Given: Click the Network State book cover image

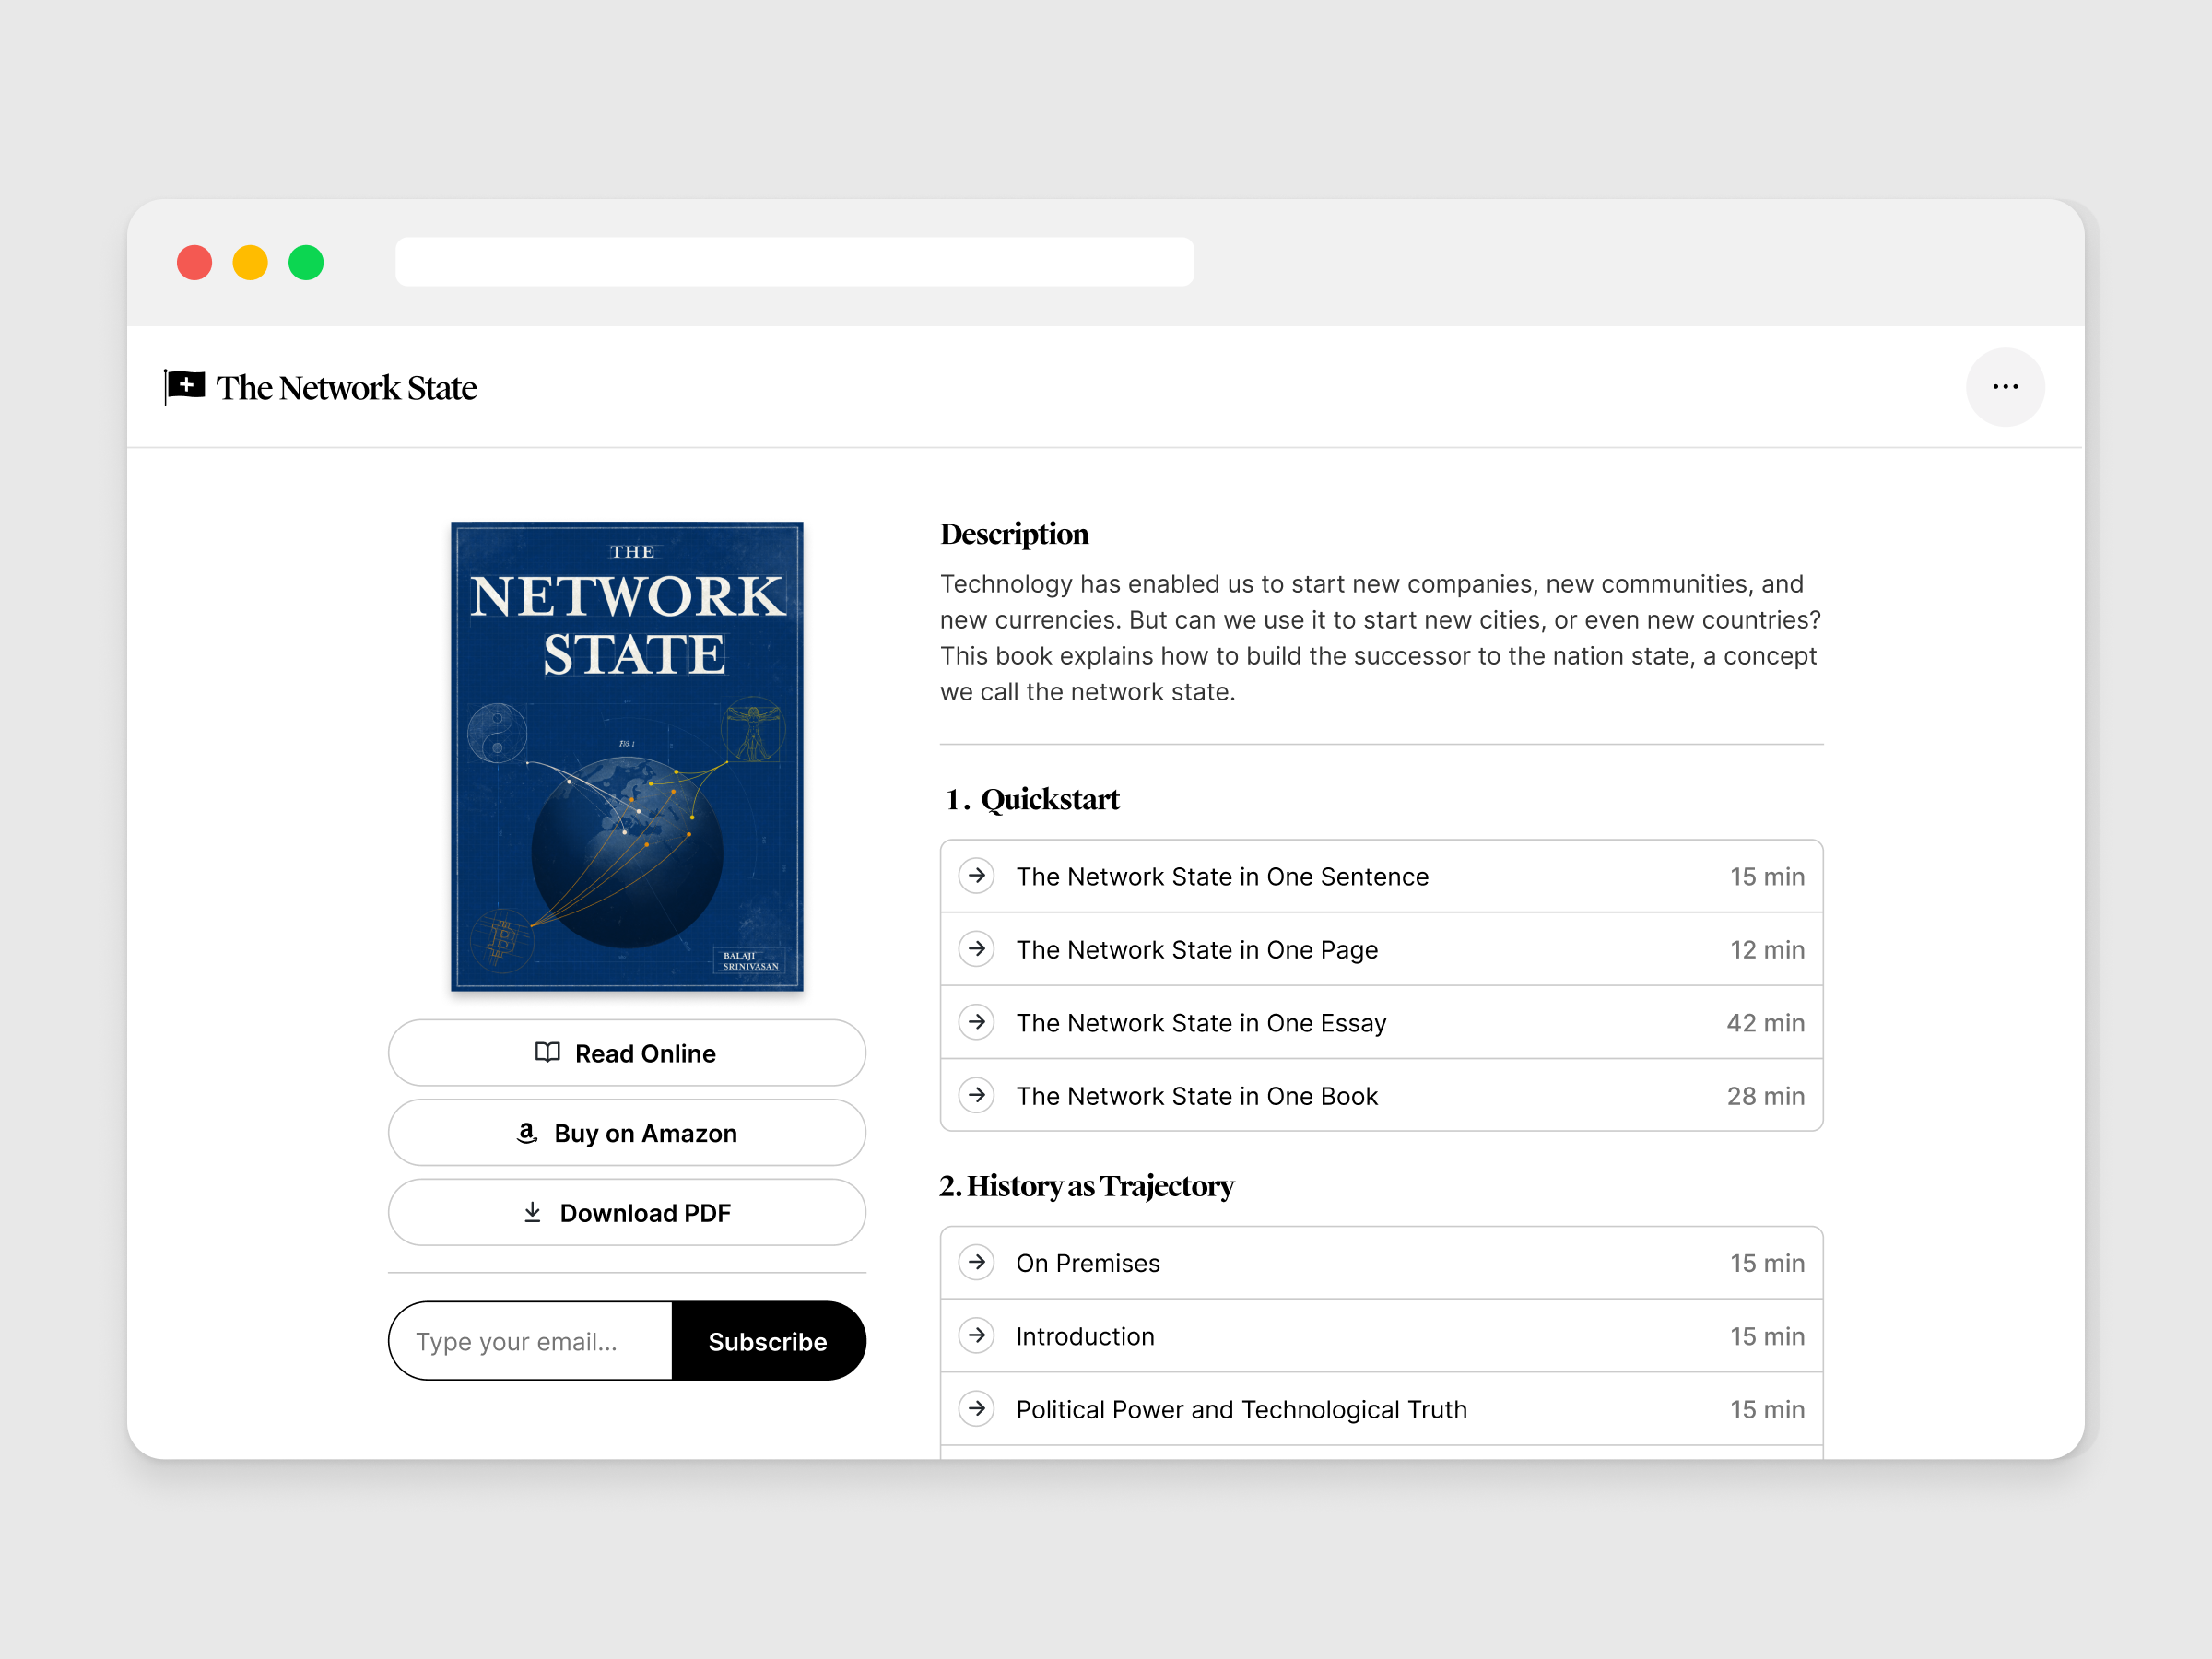Looking at the screenshot, I should click(x=626, y=756).
